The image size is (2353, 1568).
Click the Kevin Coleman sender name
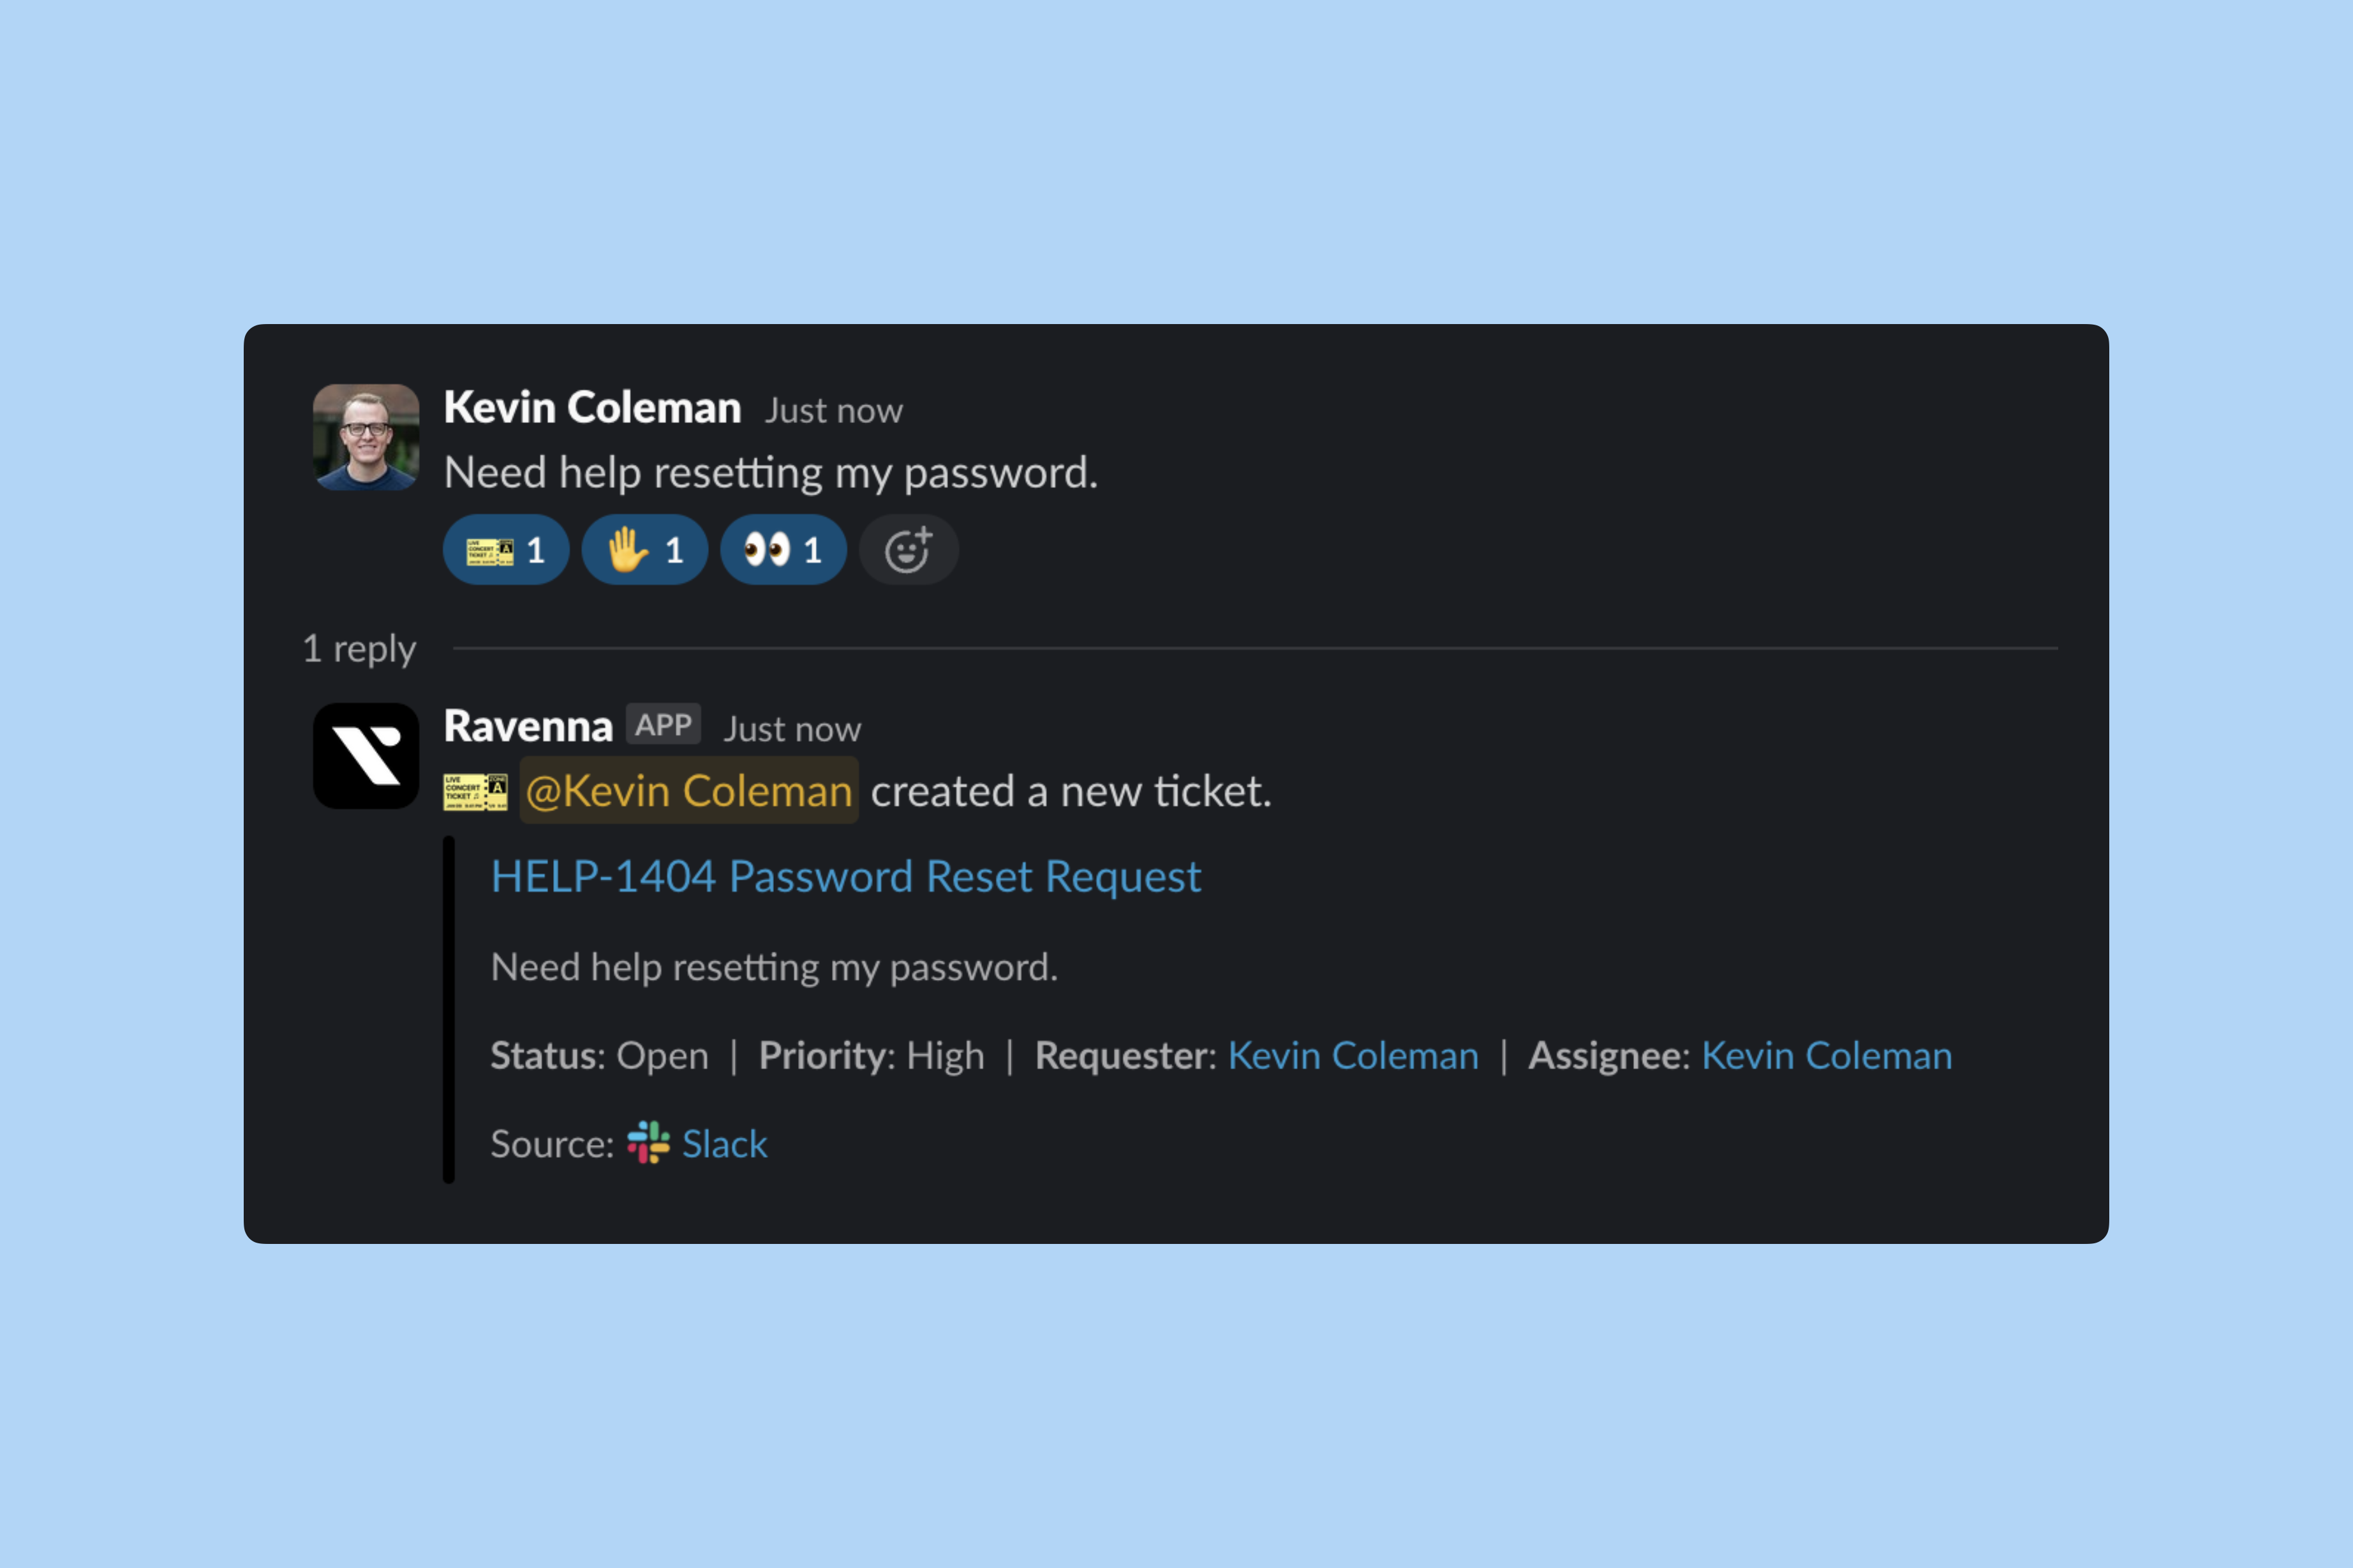[x=592, y=408]
